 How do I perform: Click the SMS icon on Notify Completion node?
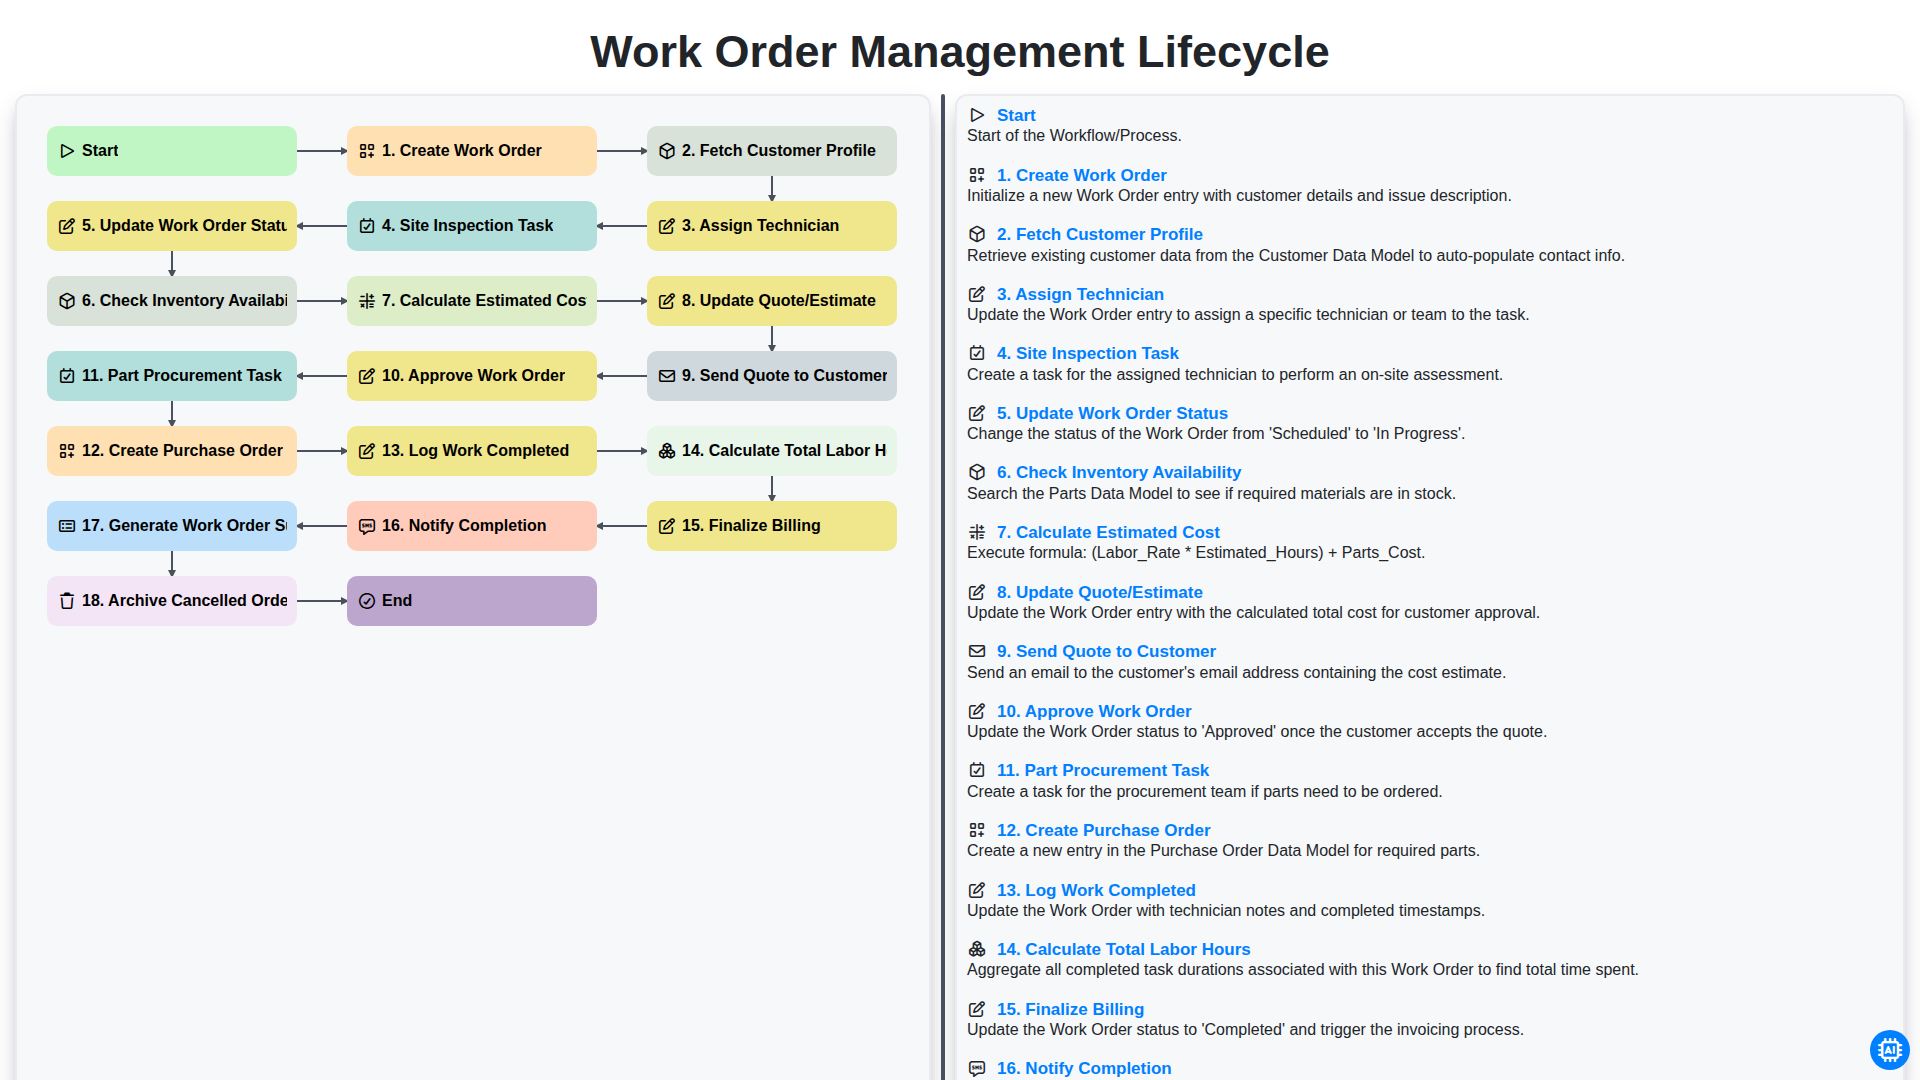(367, 526)
